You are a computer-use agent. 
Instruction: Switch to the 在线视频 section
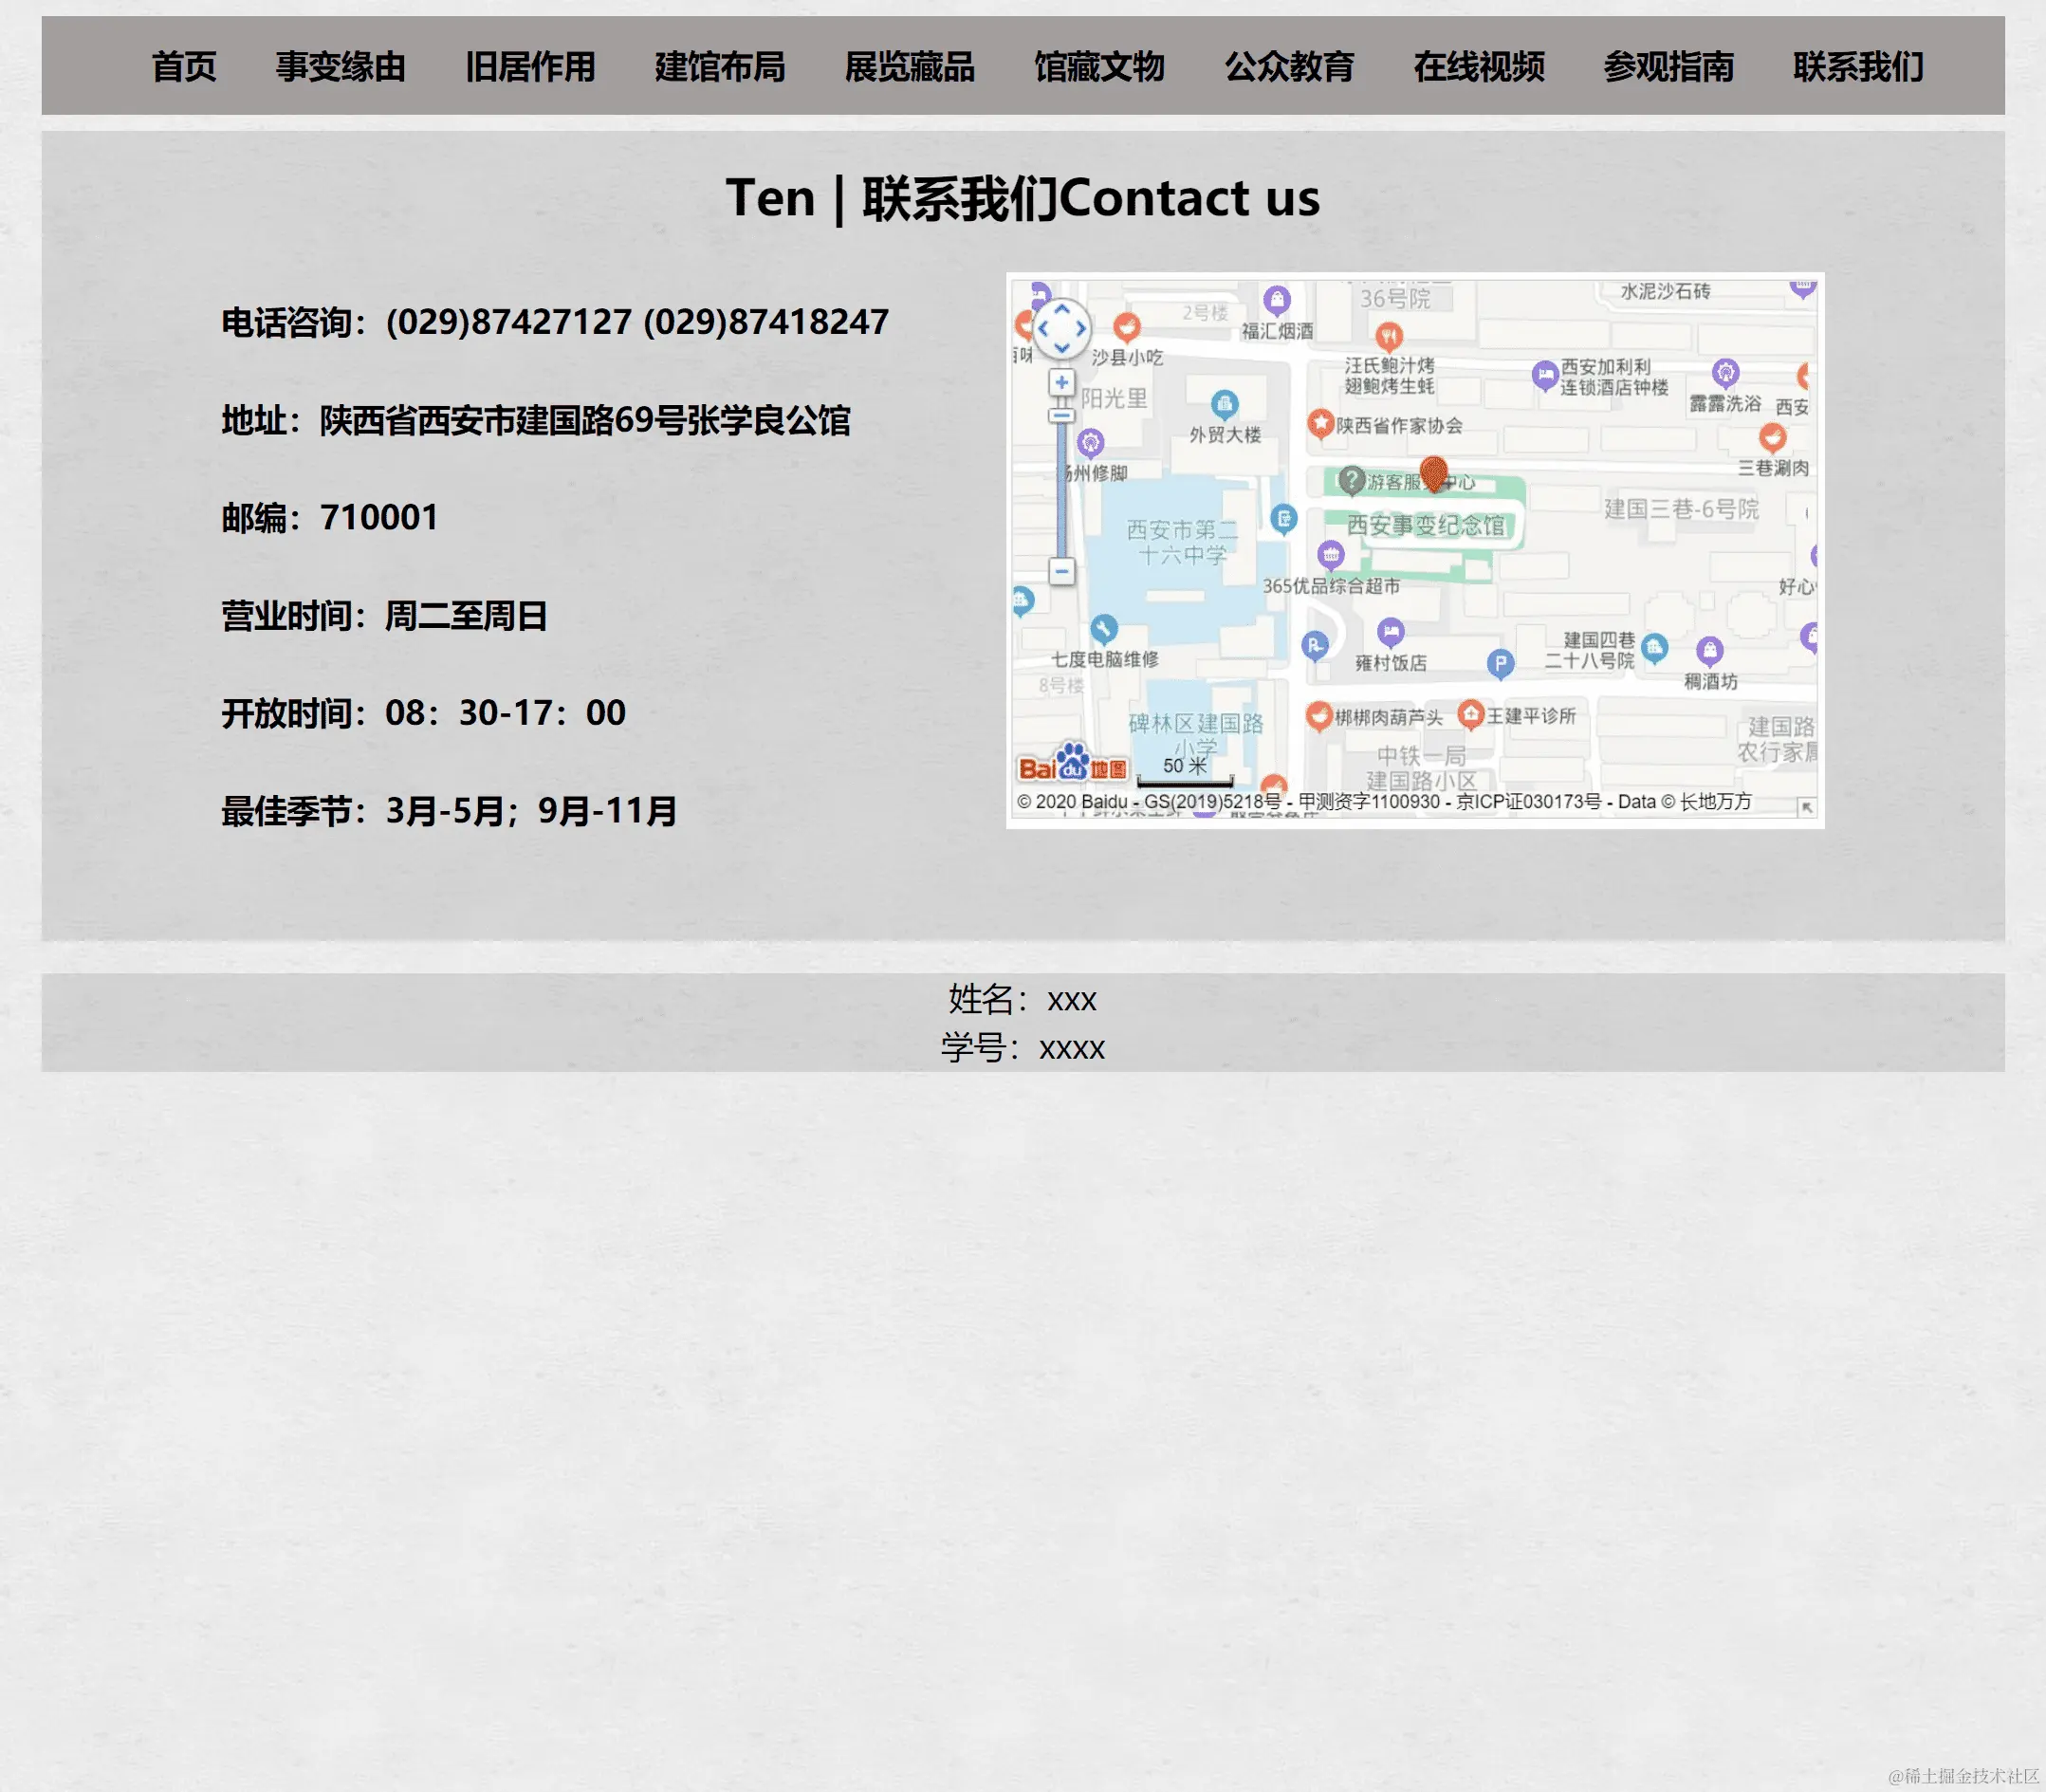point(1478,68)
